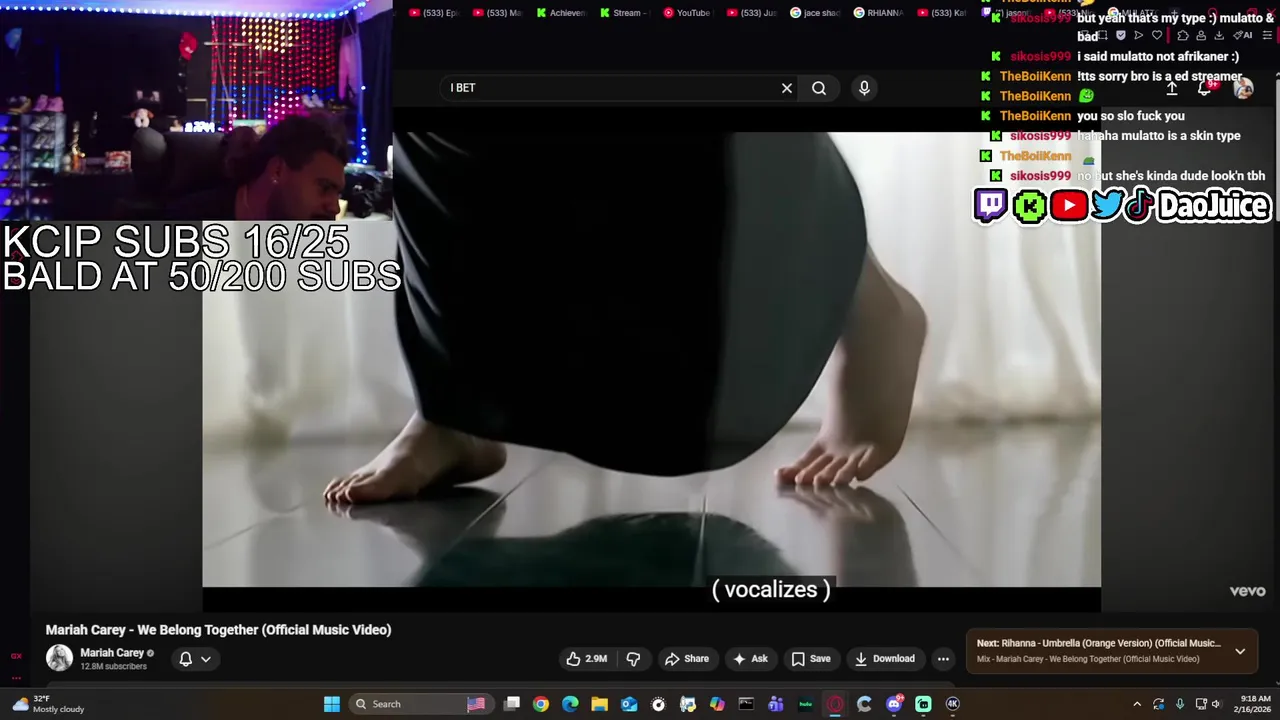Viewport: 1280px width, 720px height.
Task: Open network settings from tray icon
Action: tap(1201, 704)
